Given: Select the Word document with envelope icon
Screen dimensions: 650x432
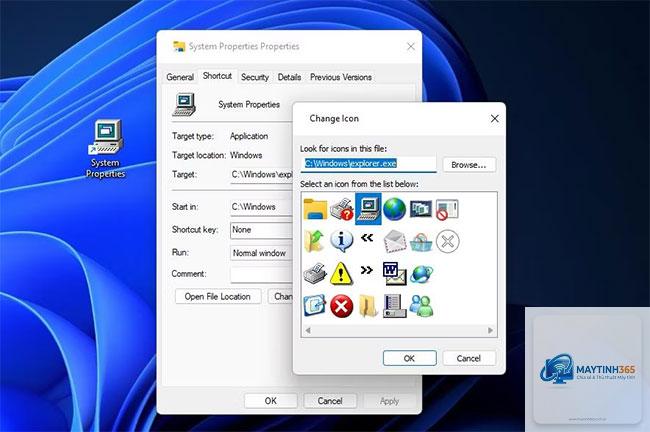Looking at the screenshot, I should (x=394, y=274).
